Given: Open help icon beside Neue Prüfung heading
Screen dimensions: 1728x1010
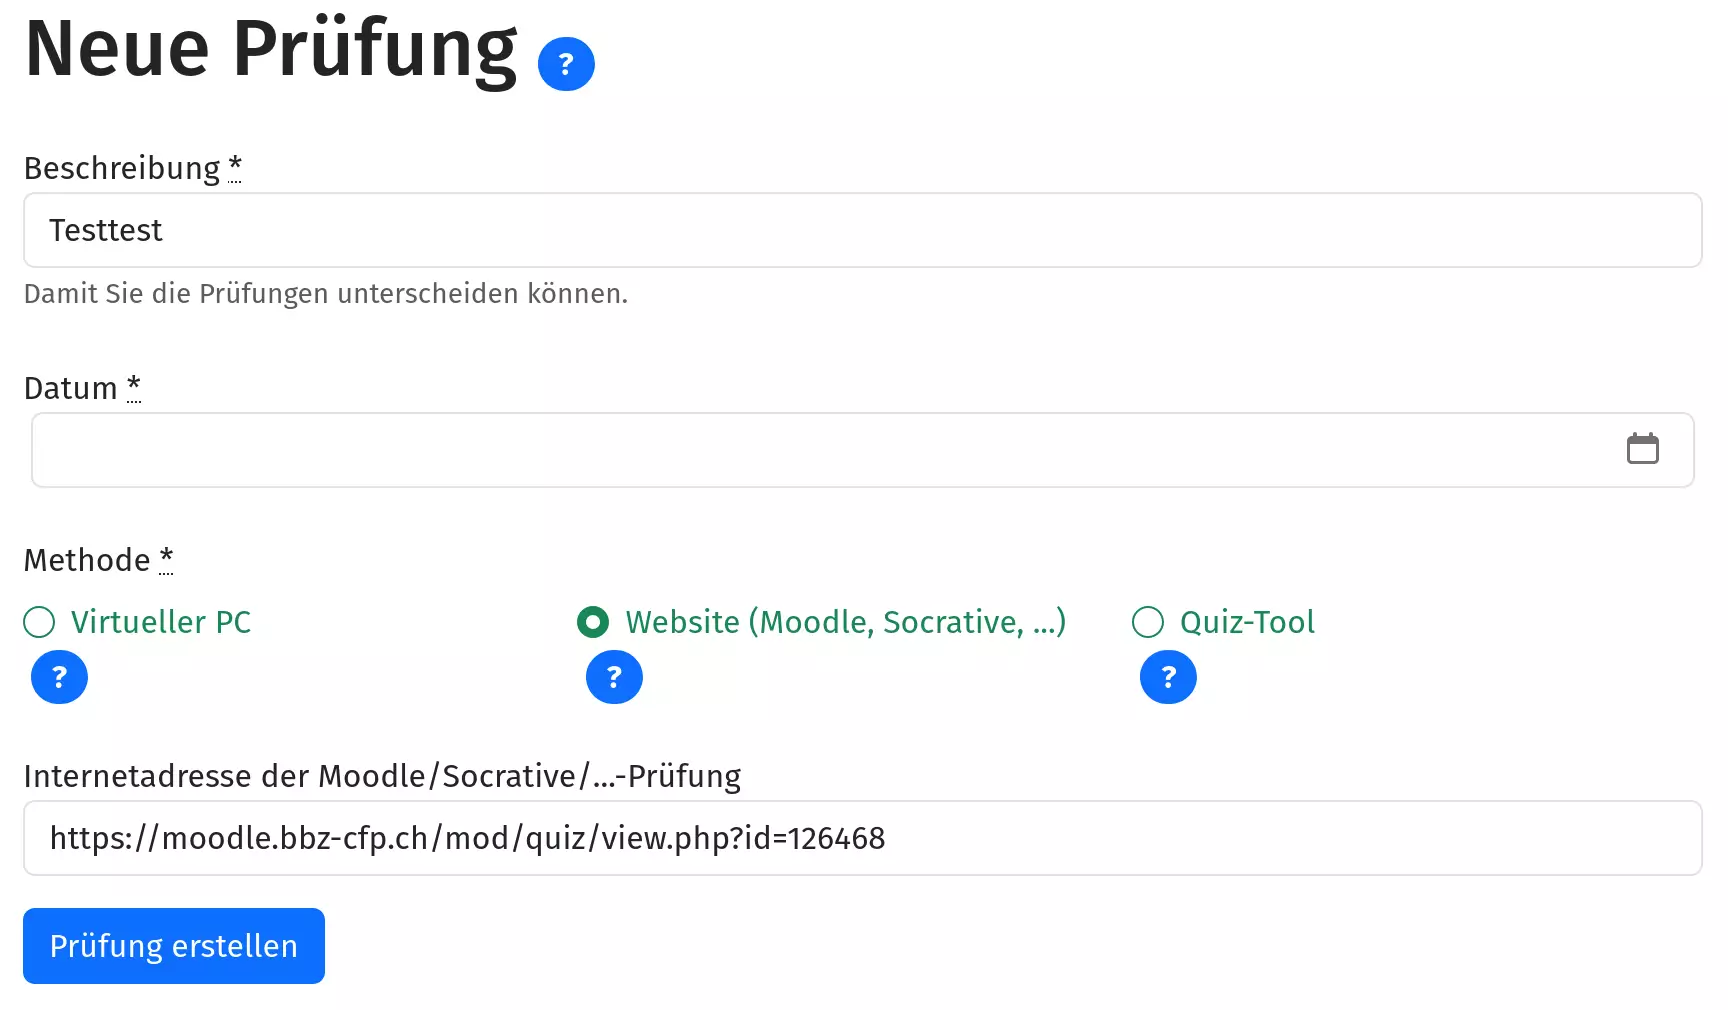Looking at the screenshot, I should 566,64.
